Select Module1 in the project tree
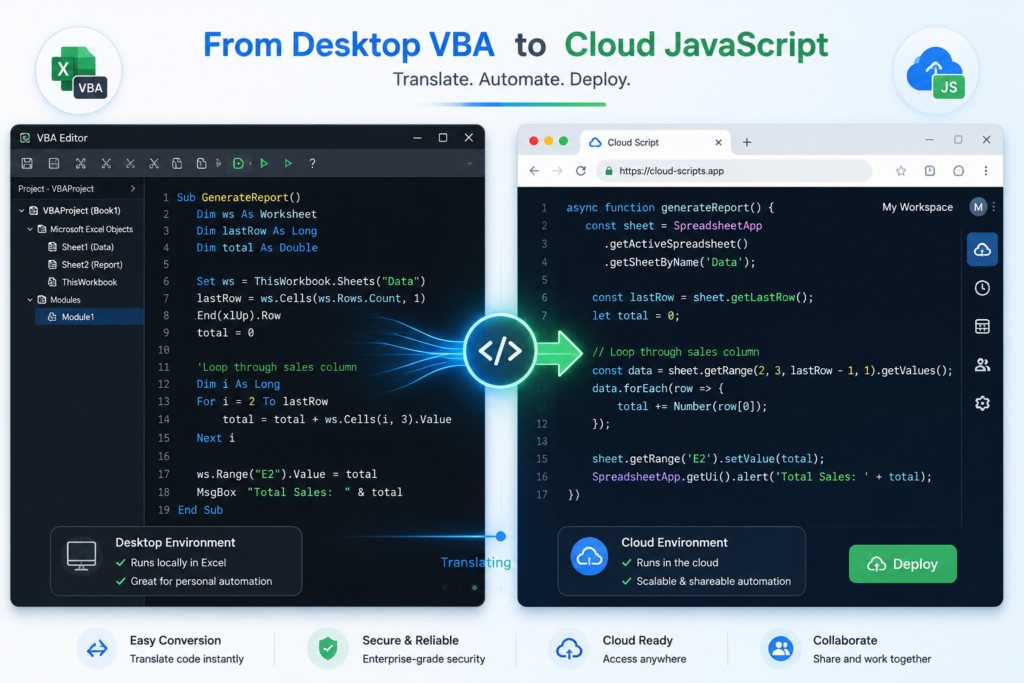The height and width of the screenshot is (683, 1024). (x=89, y=317)
